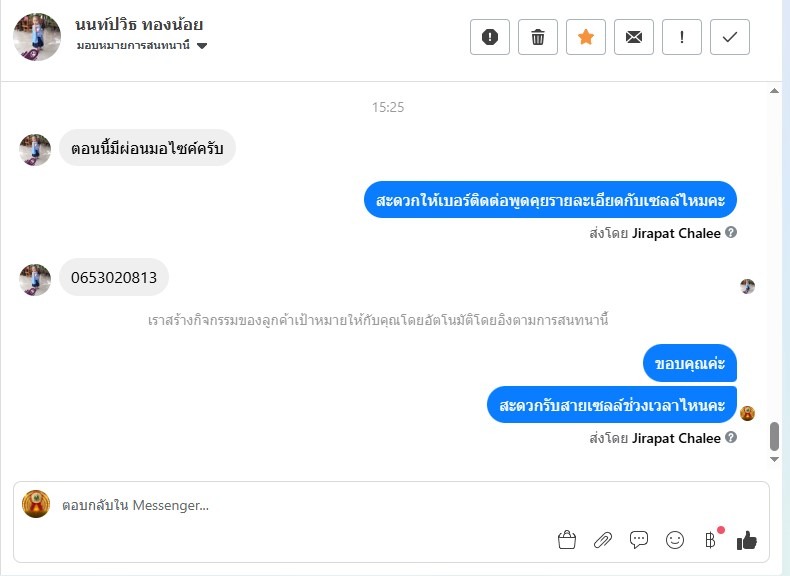790x576 pixels.
Task: Click the phone number 0653020813 message
Action: [114, 277]
